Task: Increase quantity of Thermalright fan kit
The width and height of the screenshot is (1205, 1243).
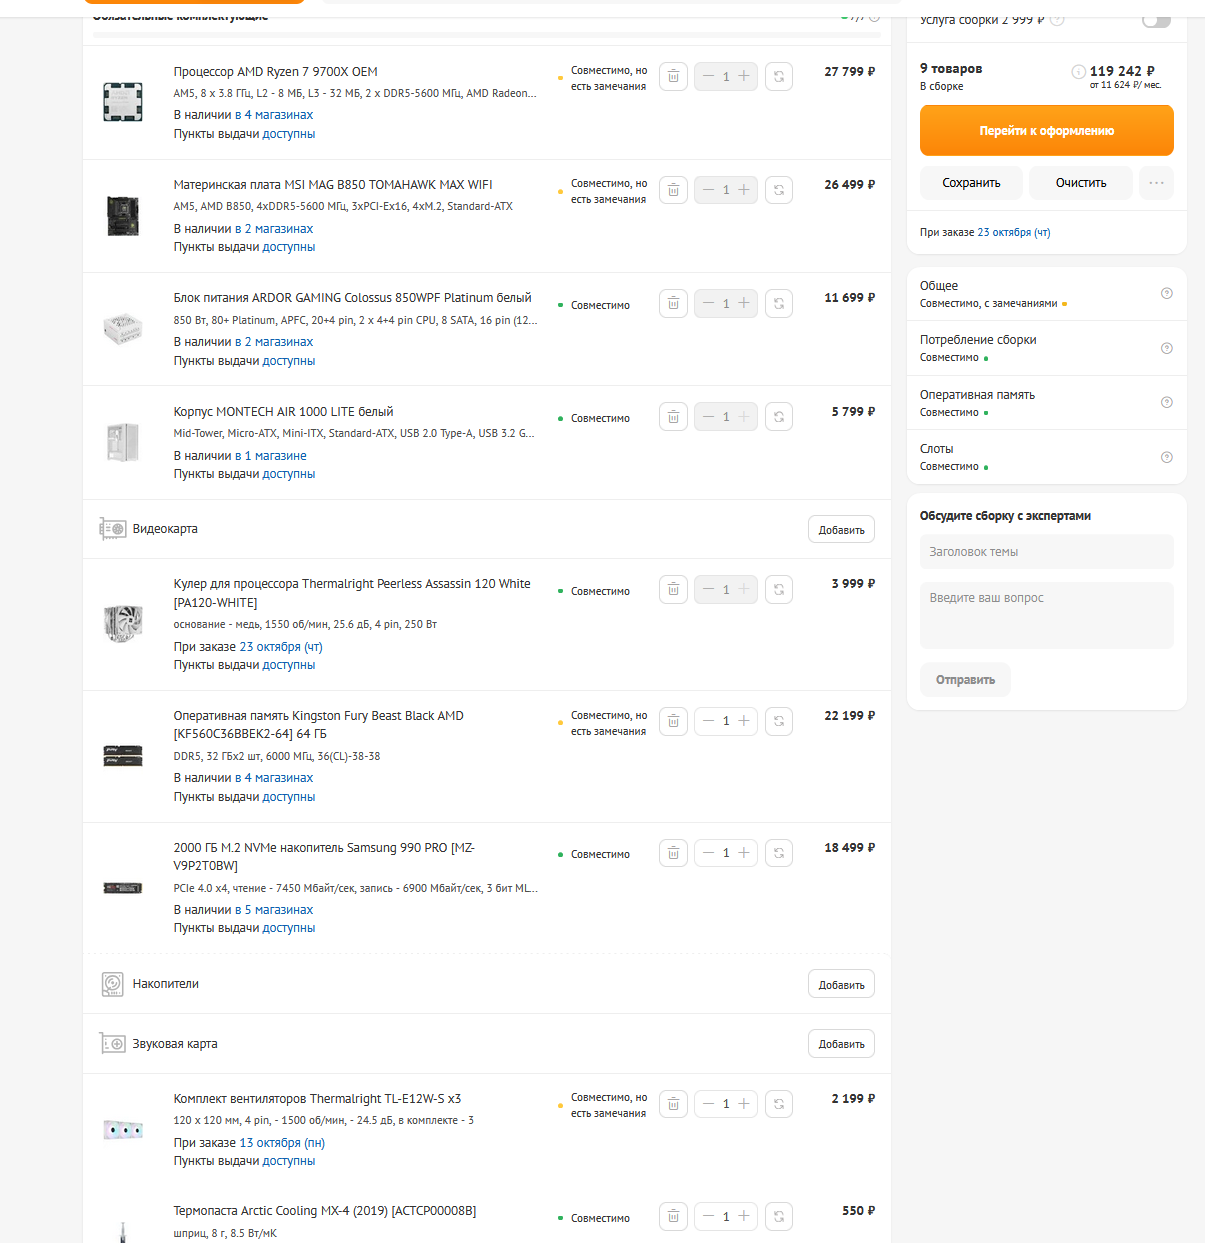Action: point(744,1104)
